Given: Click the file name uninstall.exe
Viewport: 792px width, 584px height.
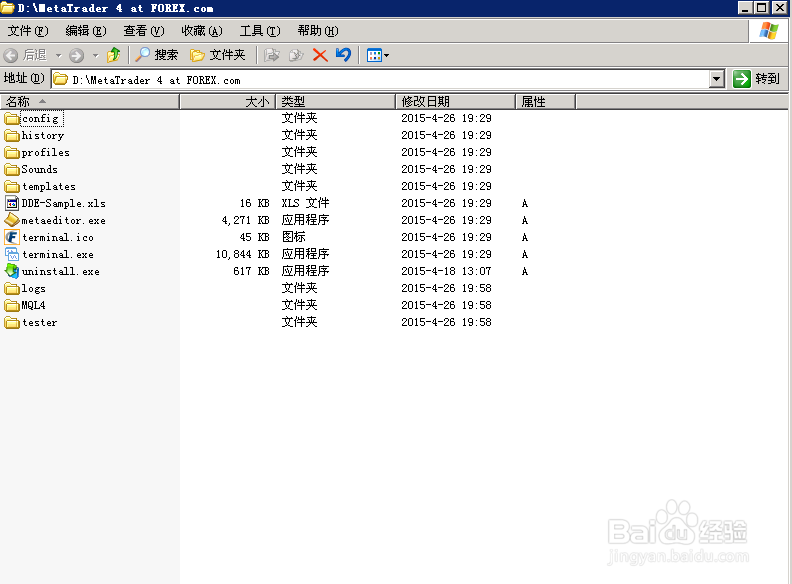Looking at the screenshot, I should [x=61, y=272].
